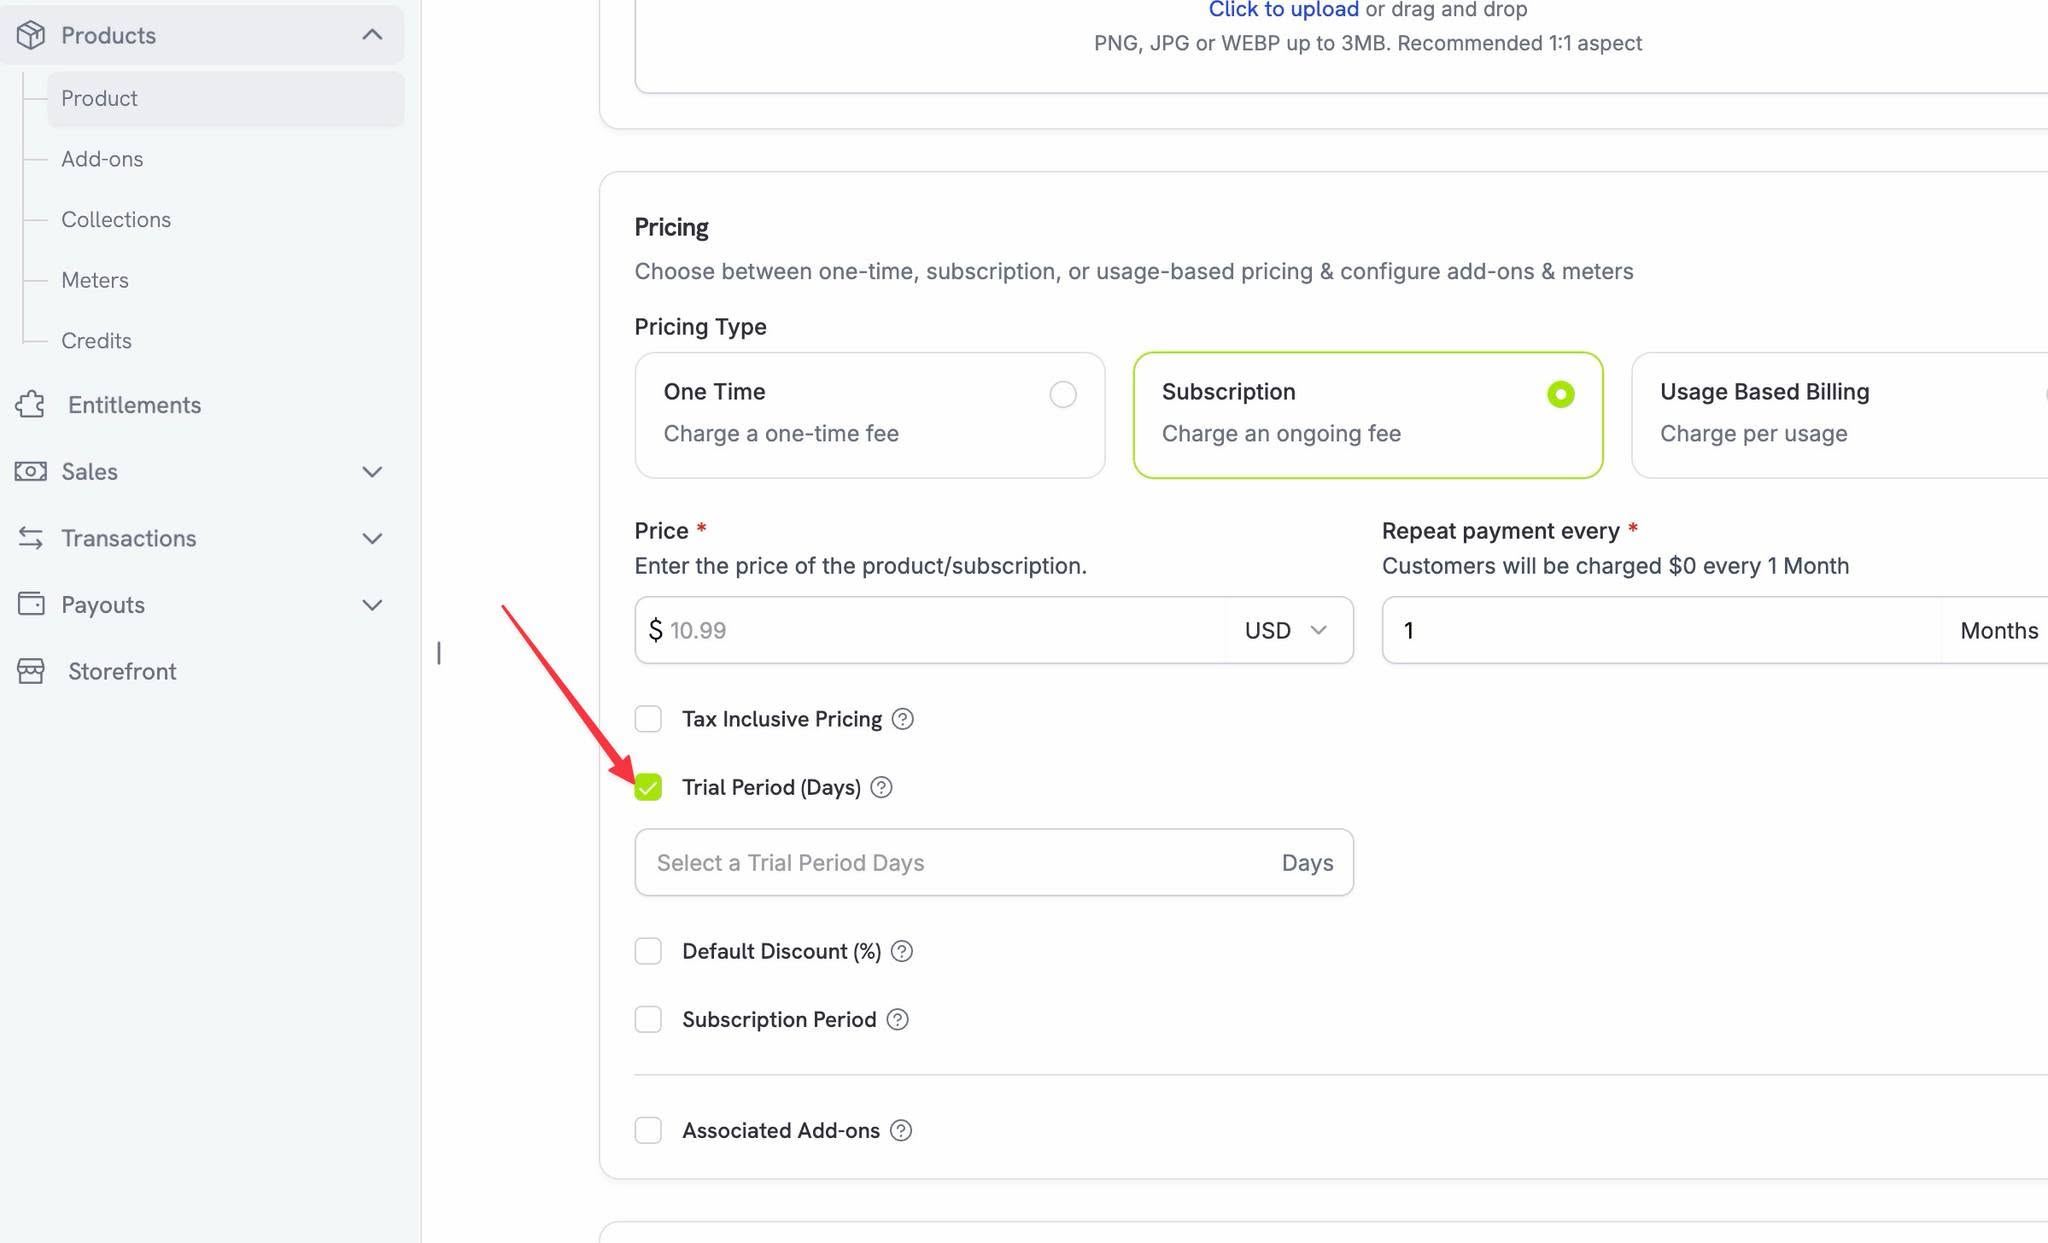Viewport: 2048px width, 1243px height.
Task: Click the Storefront shop icon
Action: click(31, 671)
